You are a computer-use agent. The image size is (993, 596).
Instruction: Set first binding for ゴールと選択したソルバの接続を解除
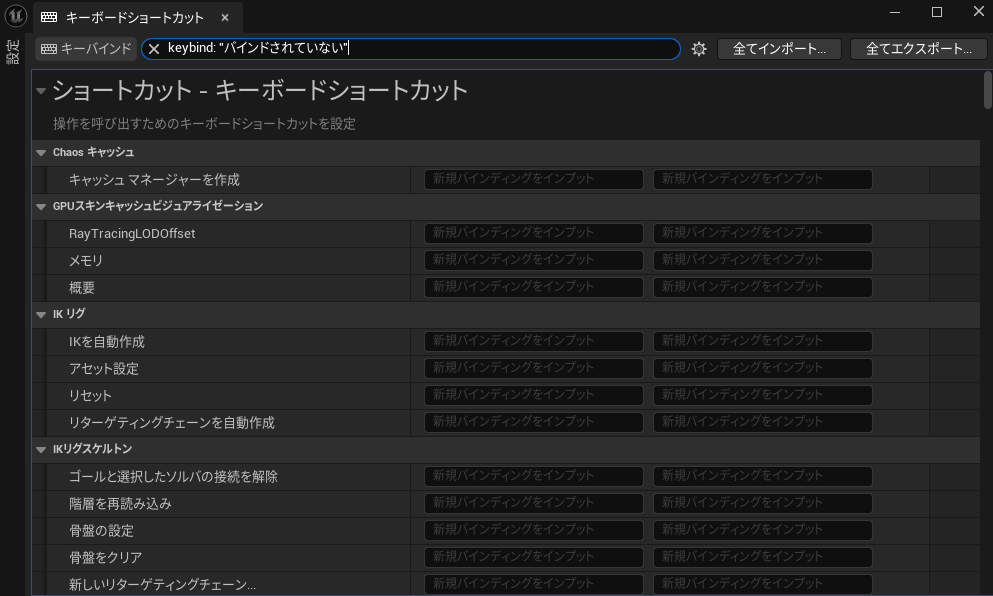tap(534, 476)
